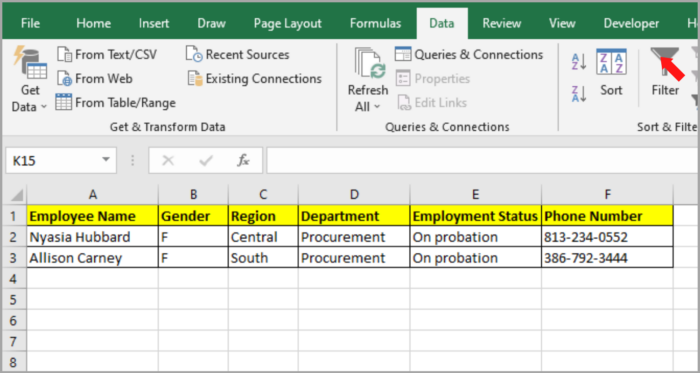Viewport: 700px width, 373px height.
Task: Switch to the Draw tab
Action: click(x=212, y=23)
